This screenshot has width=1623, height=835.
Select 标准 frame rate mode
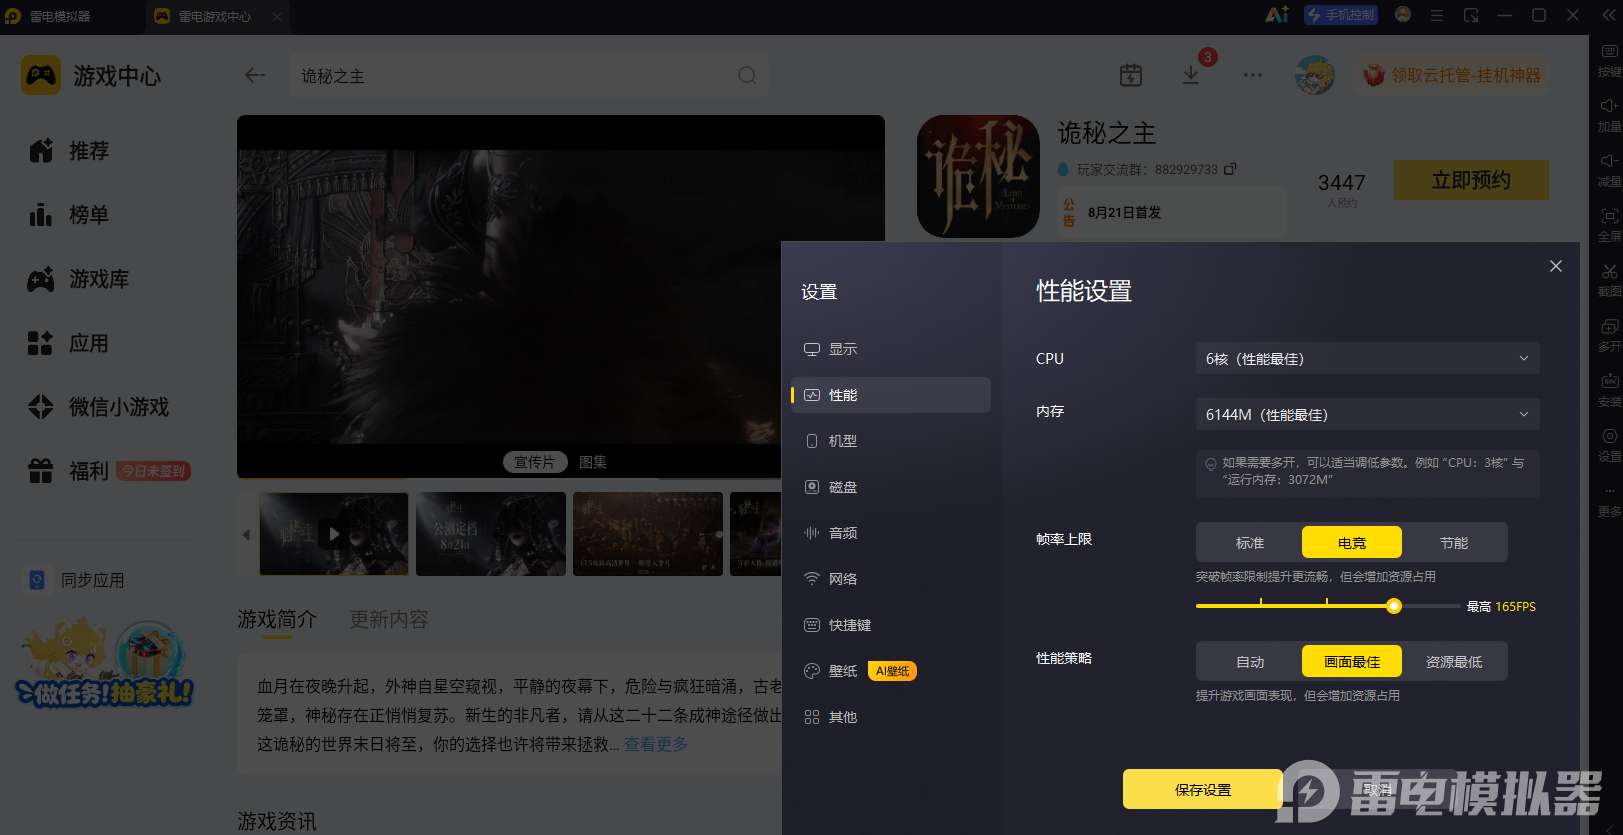click(1250, 542)
